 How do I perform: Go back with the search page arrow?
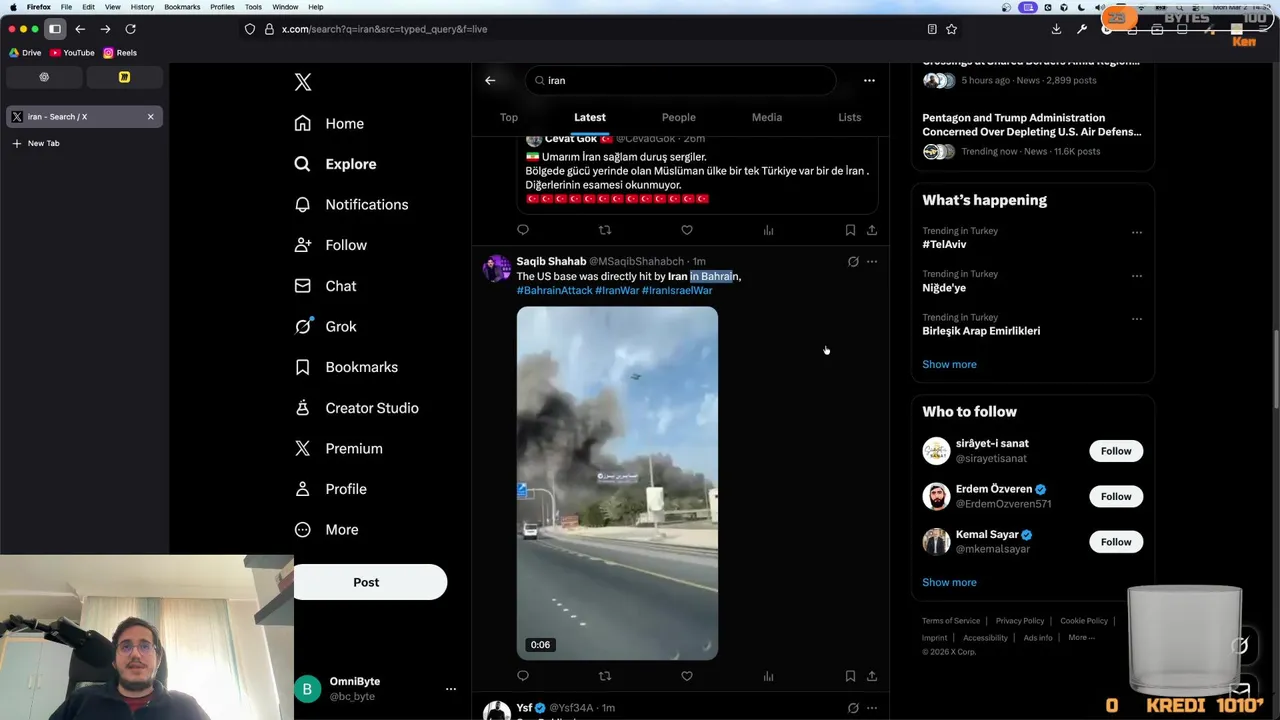coord(490,80)
